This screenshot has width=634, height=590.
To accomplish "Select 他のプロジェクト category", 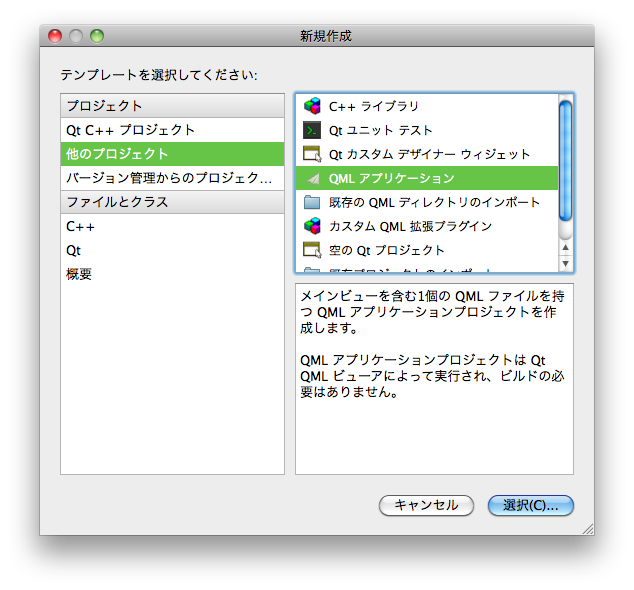I will [117, 154].
